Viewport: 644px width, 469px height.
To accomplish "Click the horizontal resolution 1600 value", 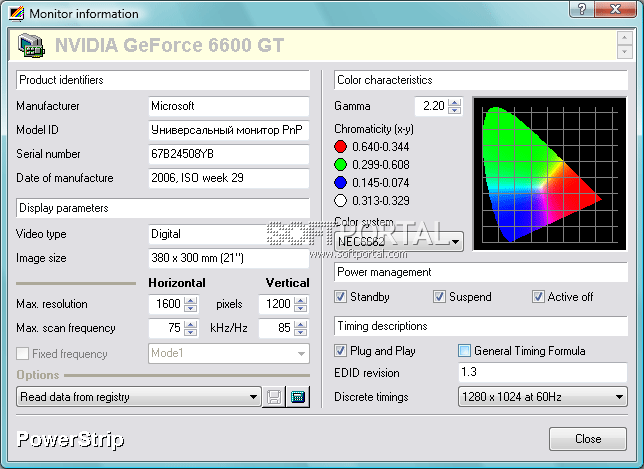I will [166, 304].
